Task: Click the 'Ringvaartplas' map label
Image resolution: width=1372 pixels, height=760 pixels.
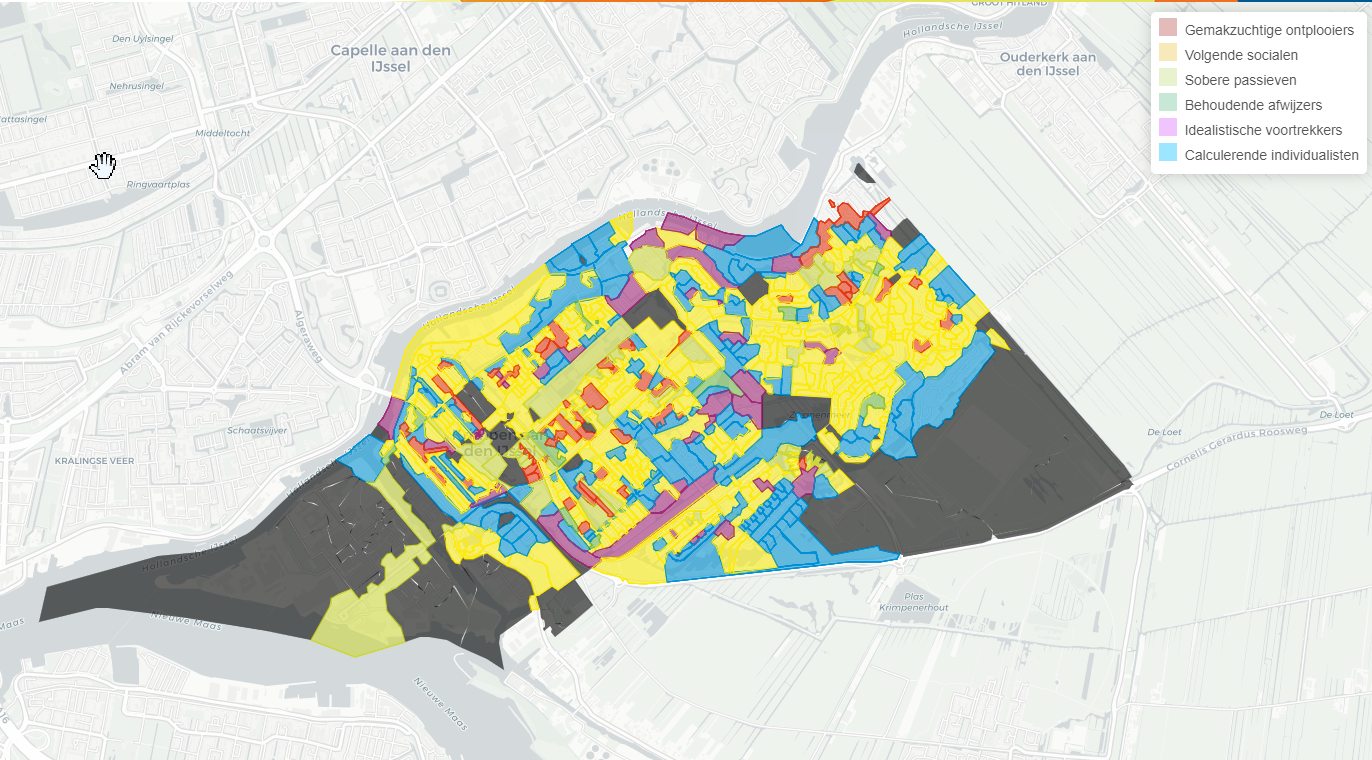Action: coord(158,185)
